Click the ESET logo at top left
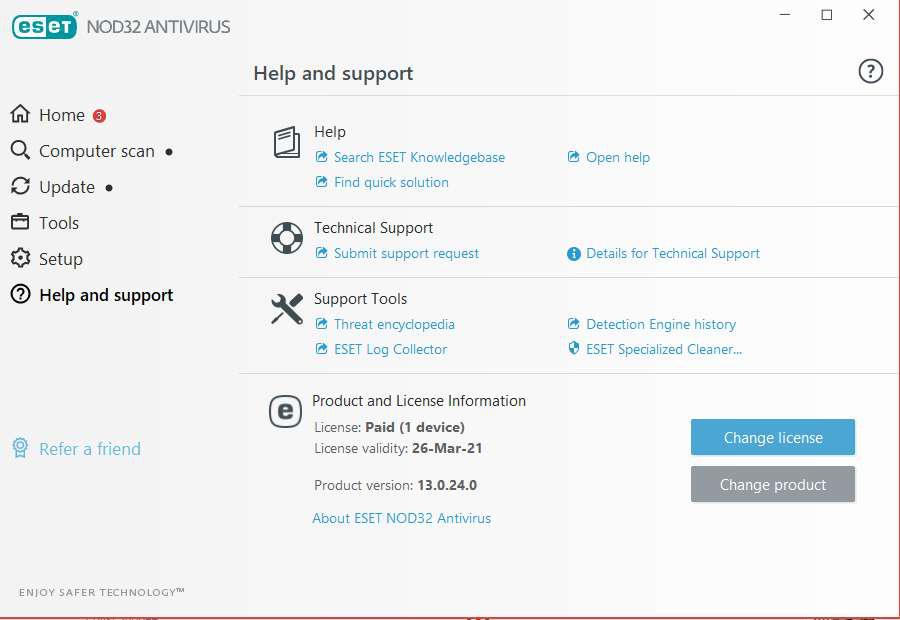Viewport: 900px width, 620px height. click(x=44, y=26)
